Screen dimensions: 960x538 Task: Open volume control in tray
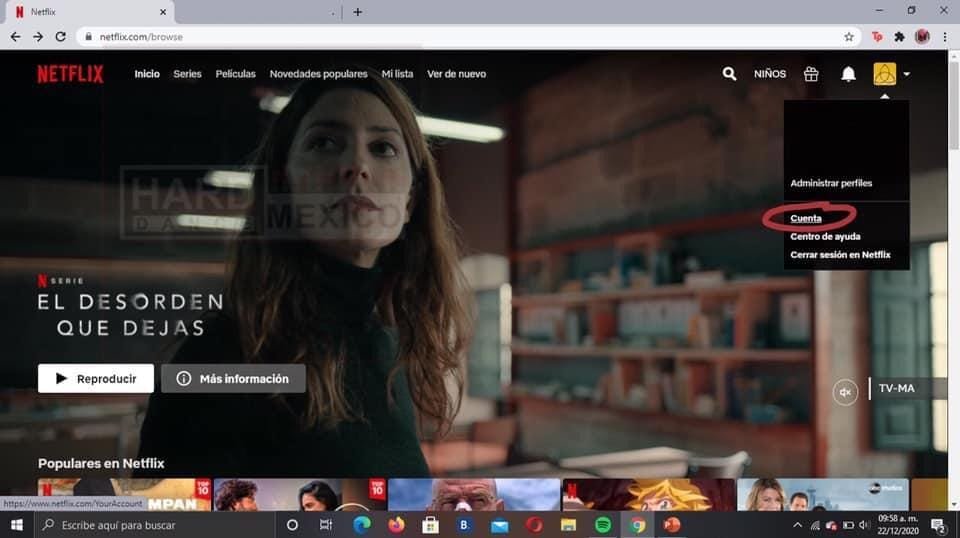pyautogui.click(x=864, y=525)
